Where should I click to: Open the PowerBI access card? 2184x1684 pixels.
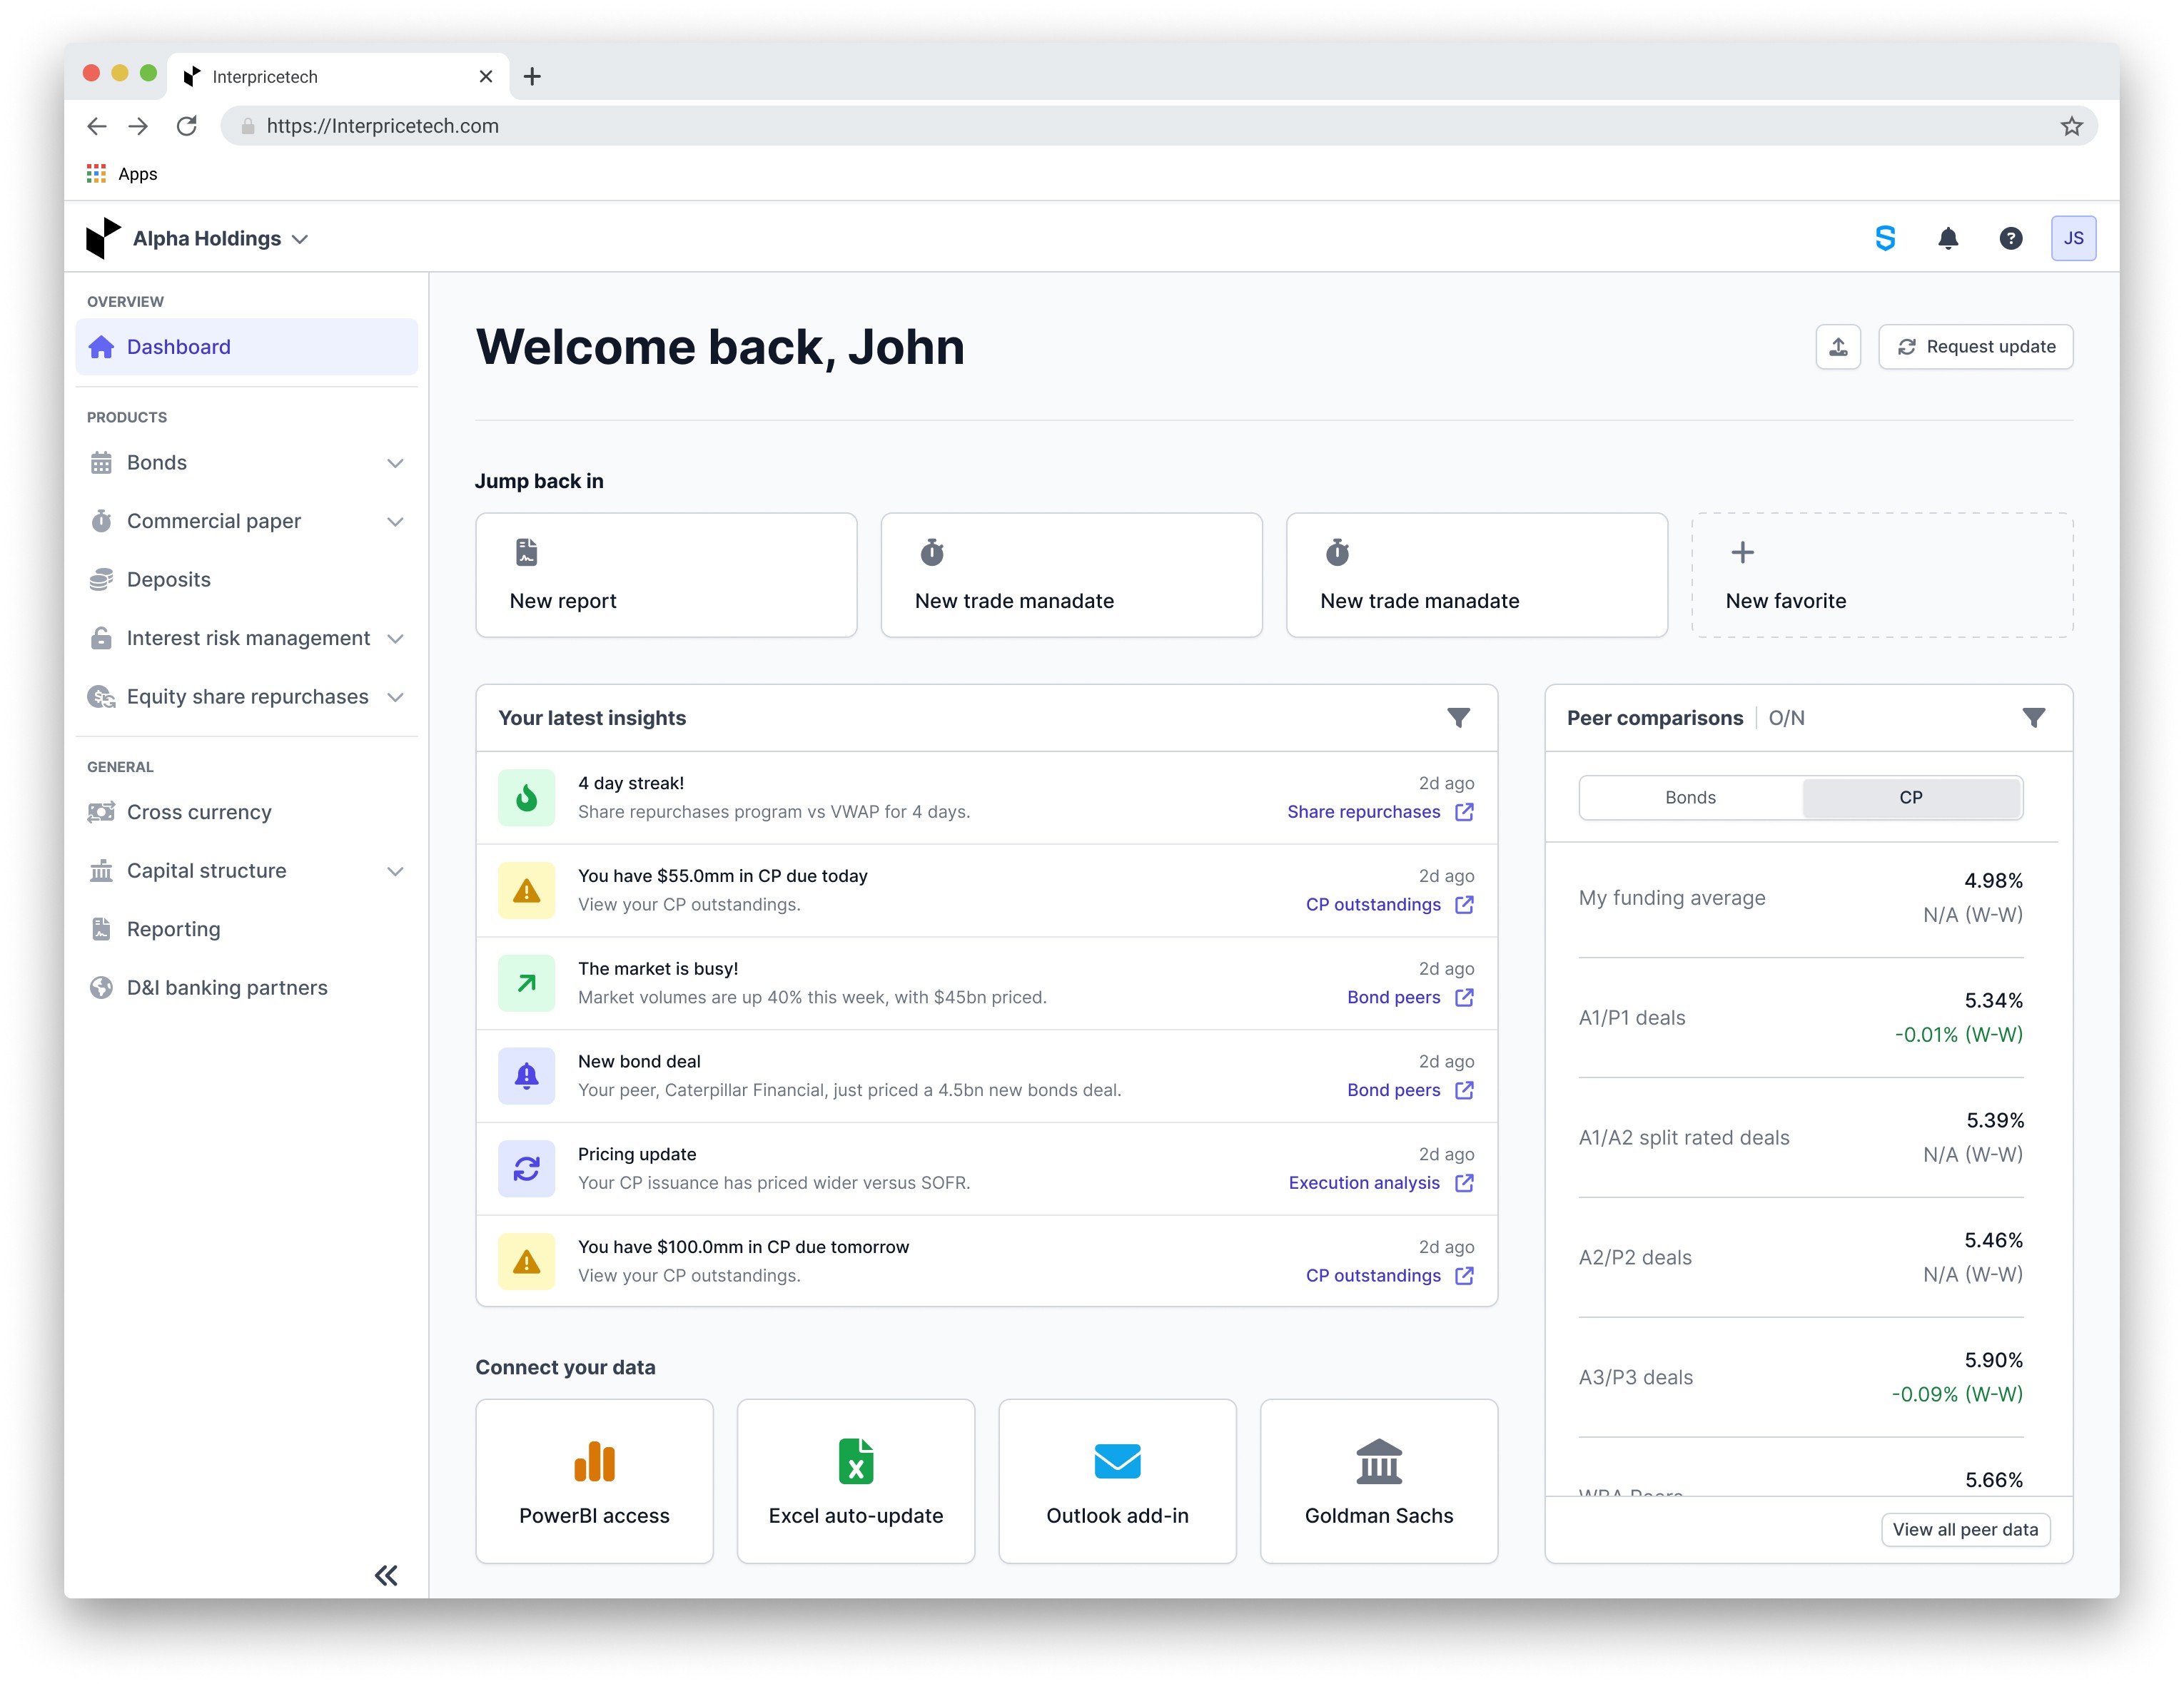click(594, 1481)
